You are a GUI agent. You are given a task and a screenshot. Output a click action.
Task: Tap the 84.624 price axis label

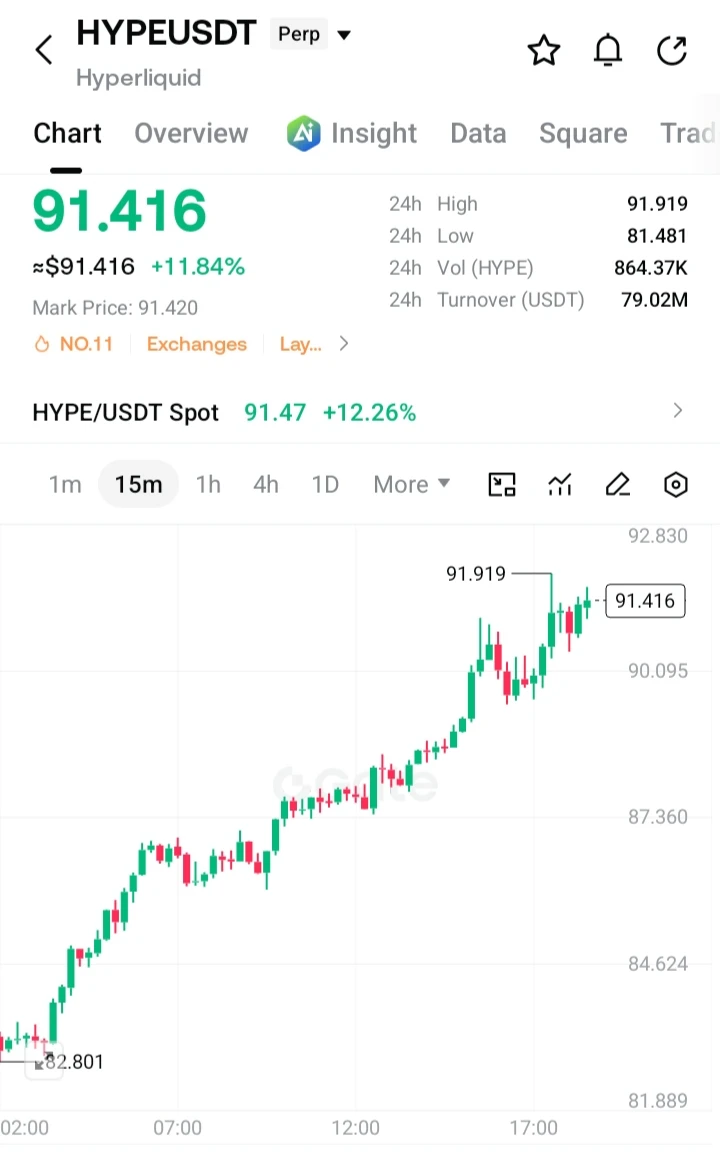click(x=658, y=964)
